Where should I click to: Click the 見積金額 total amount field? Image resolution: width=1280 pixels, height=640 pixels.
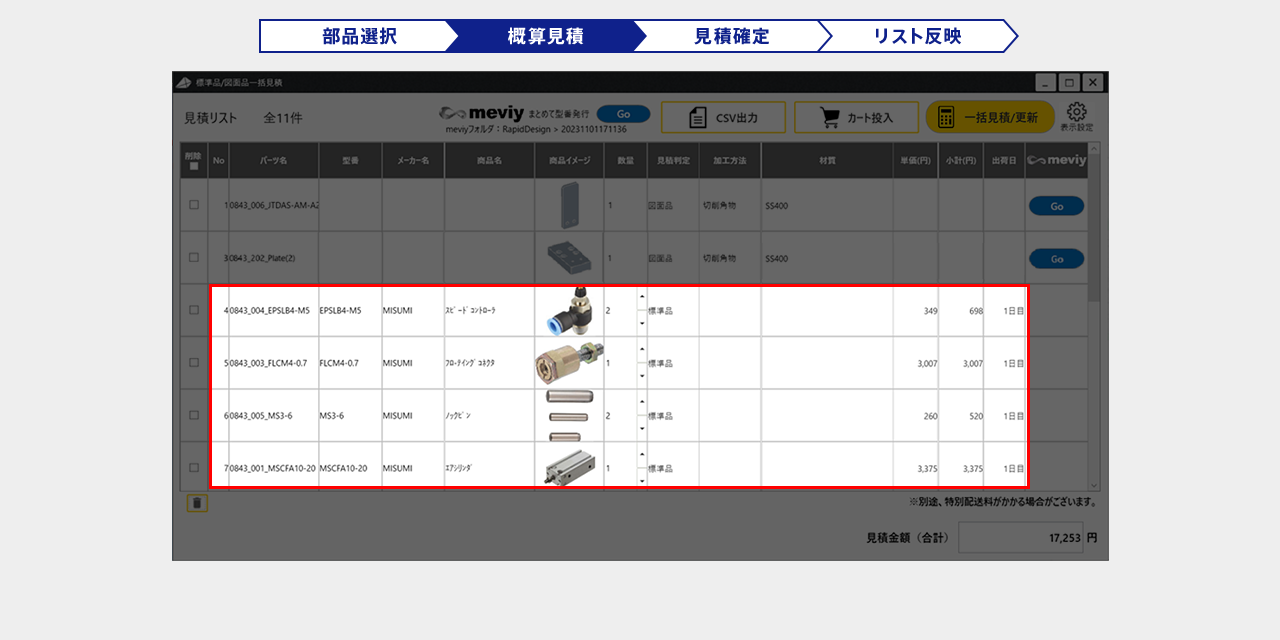(x=1020, y=537)
